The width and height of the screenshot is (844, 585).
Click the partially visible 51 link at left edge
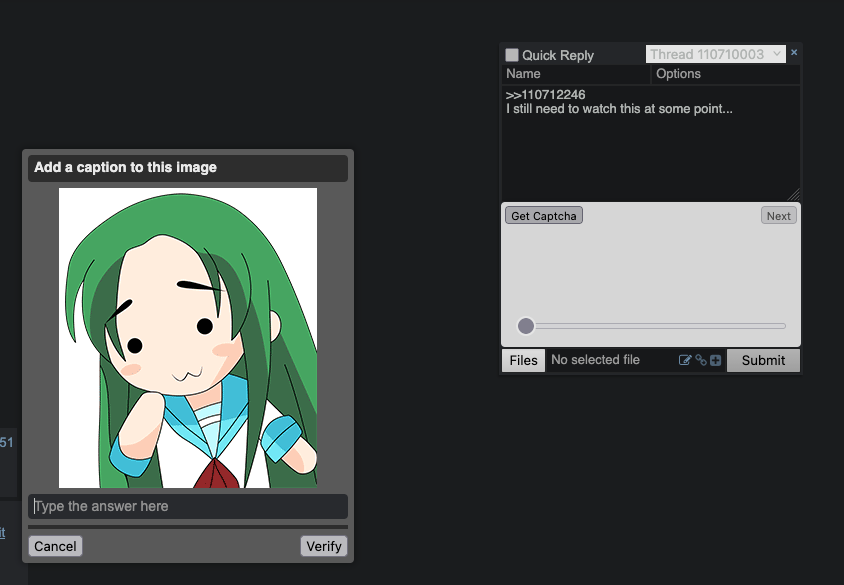point(6,442)
